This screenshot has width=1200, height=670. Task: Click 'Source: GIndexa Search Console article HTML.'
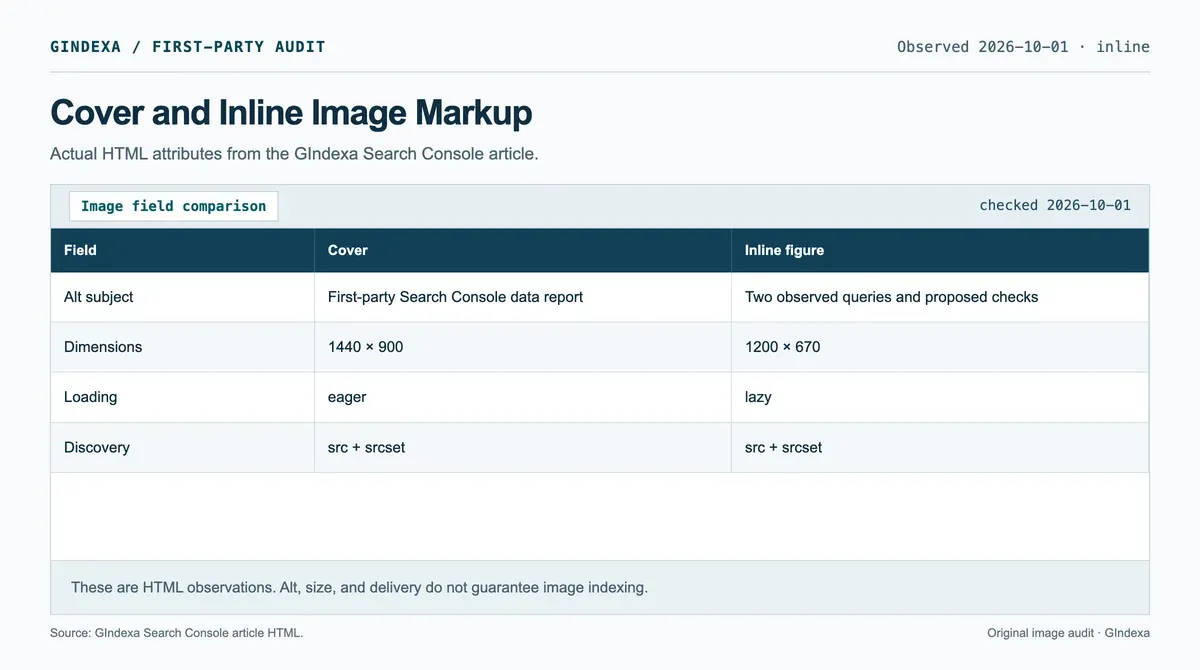176,633
